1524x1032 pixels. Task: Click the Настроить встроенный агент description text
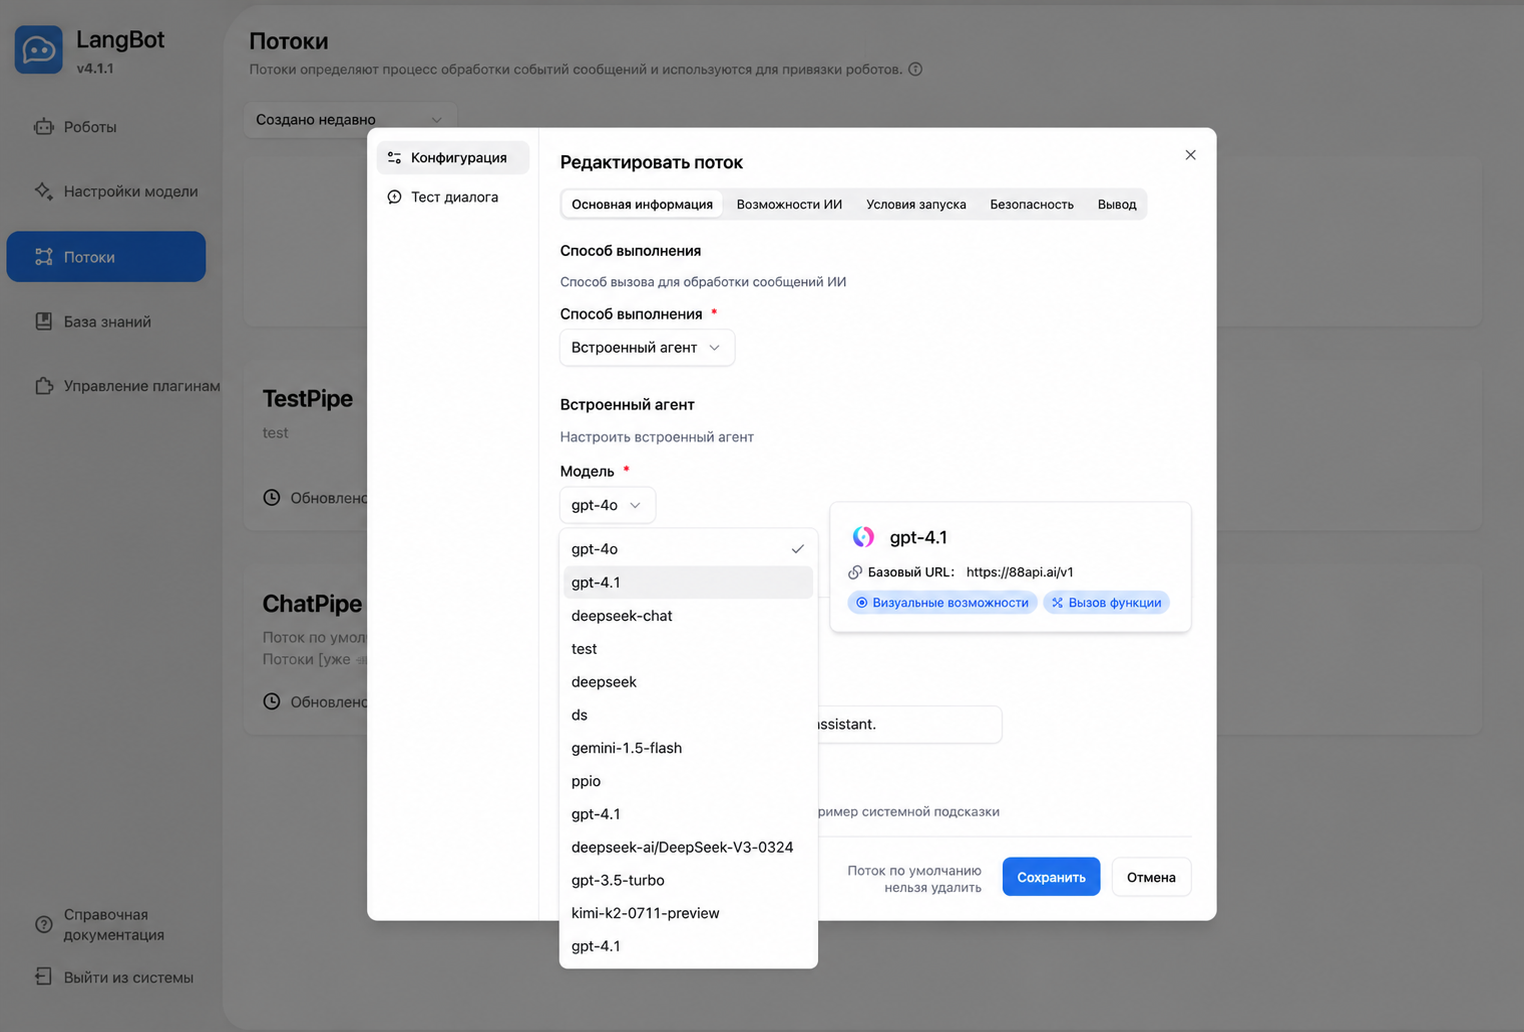tap(657, 437)
